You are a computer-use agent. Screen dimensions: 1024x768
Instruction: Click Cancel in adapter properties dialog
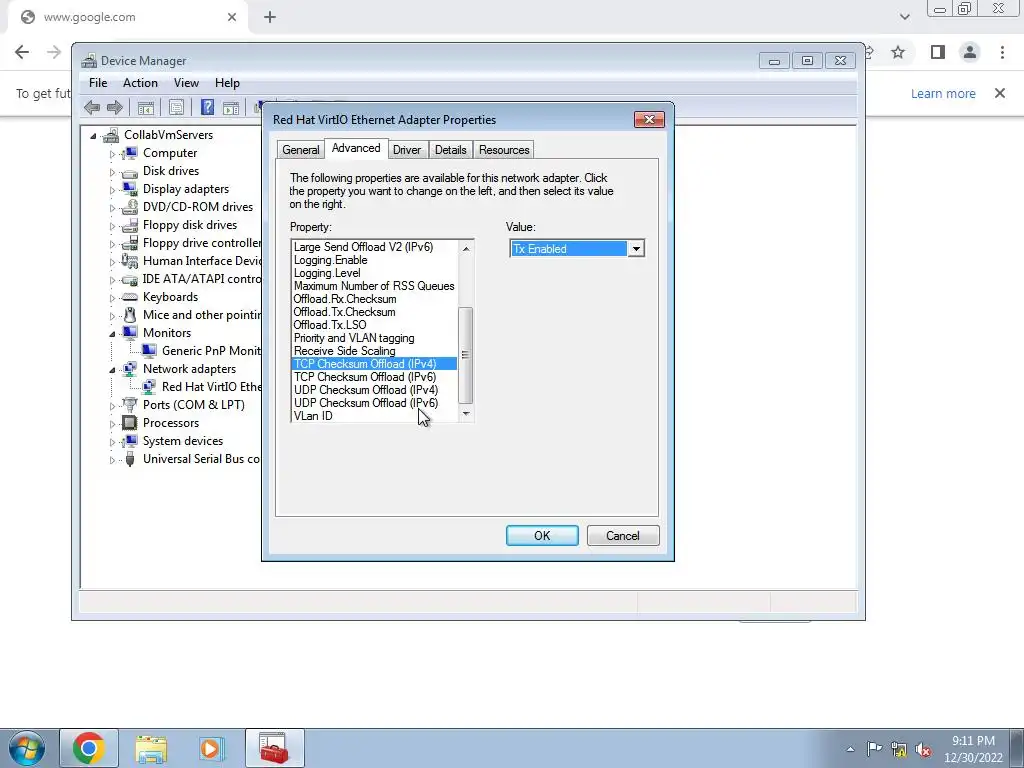tap(623, 536)
